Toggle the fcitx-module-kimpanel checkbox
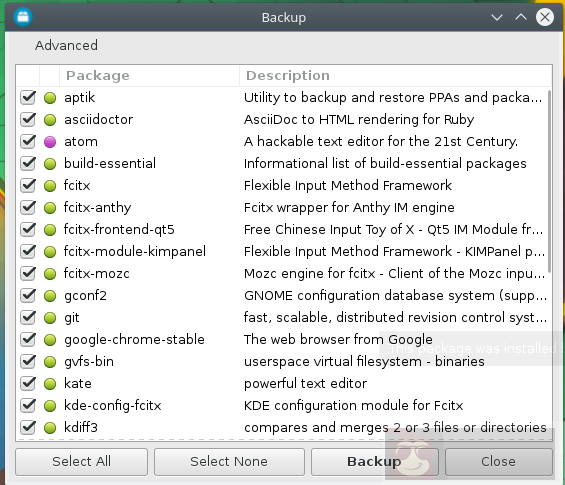 (28, 251)
